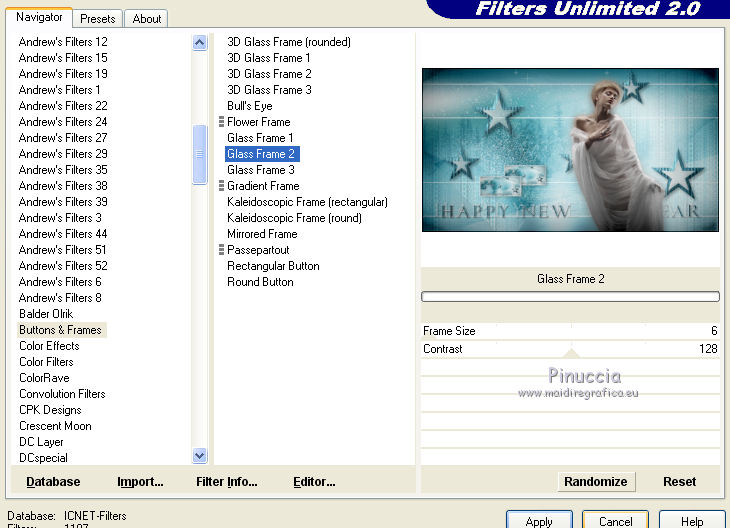
Task: Choose Rectangular Button filter
Action: pyautogui.click(x=273, y=266)
